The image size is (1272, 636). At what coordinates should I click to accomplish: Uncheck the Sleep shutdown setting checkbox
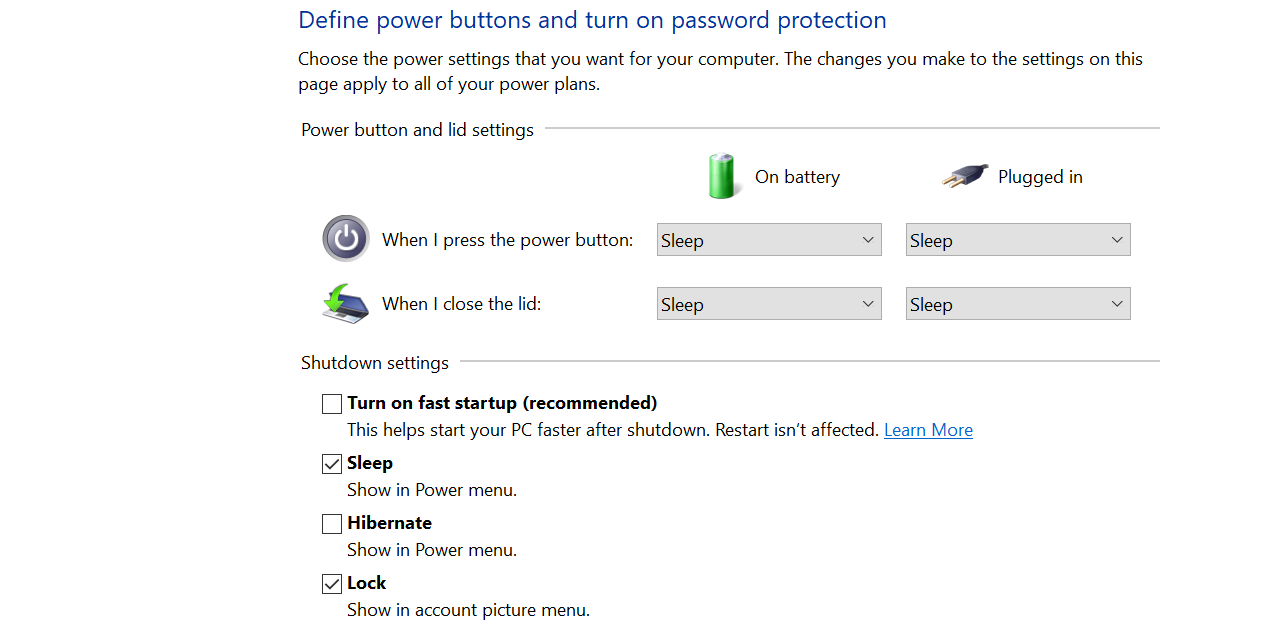332,464
